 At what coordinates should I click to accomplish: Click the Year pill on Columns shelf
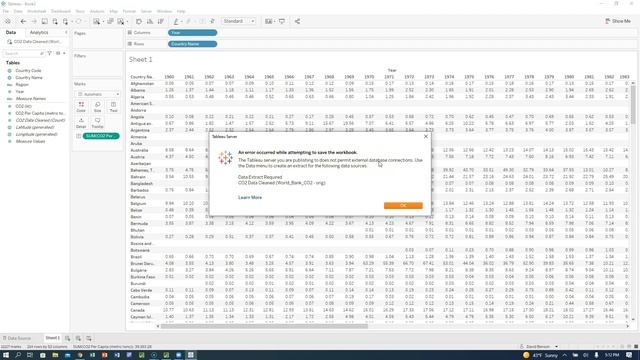192,33
